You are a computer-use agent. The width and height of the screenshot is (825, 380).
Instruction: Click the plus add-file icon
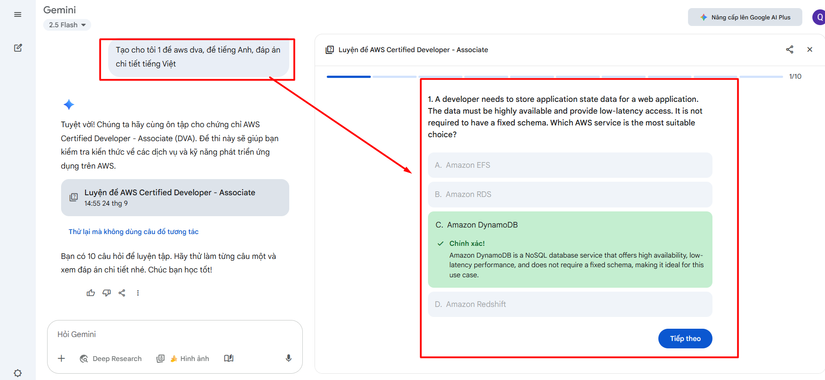pos(61,358)
